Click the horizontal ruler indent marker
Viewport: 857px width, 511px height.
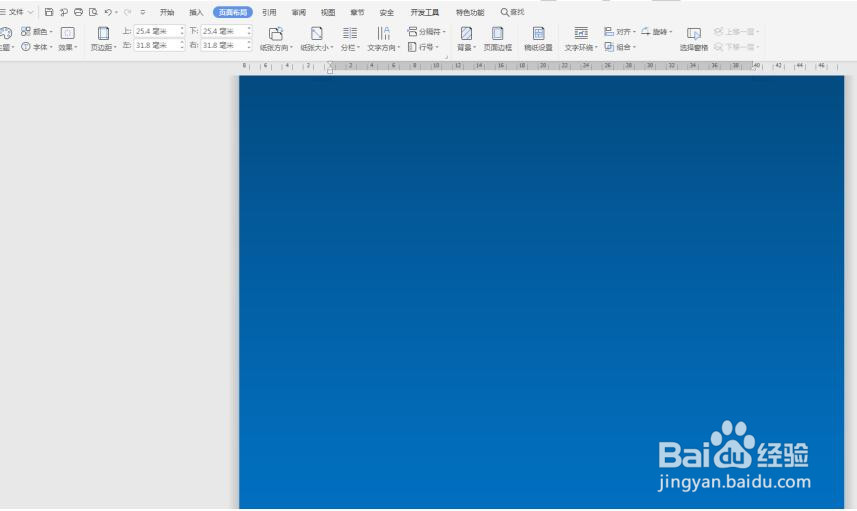click(x=330, y=68)
